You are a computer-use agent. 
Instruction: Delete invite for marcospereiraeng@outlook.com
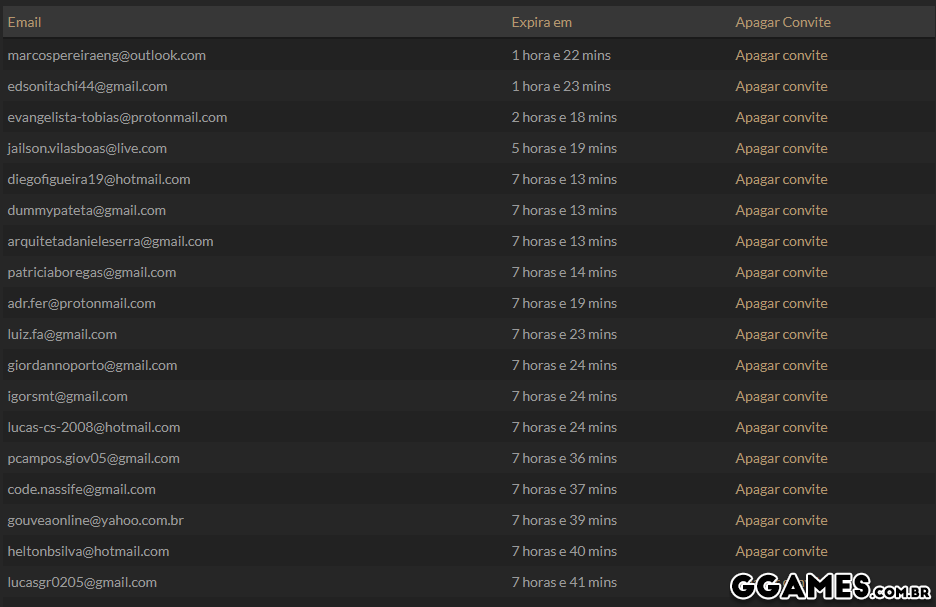pyautogui.click(x=781, y=55)
